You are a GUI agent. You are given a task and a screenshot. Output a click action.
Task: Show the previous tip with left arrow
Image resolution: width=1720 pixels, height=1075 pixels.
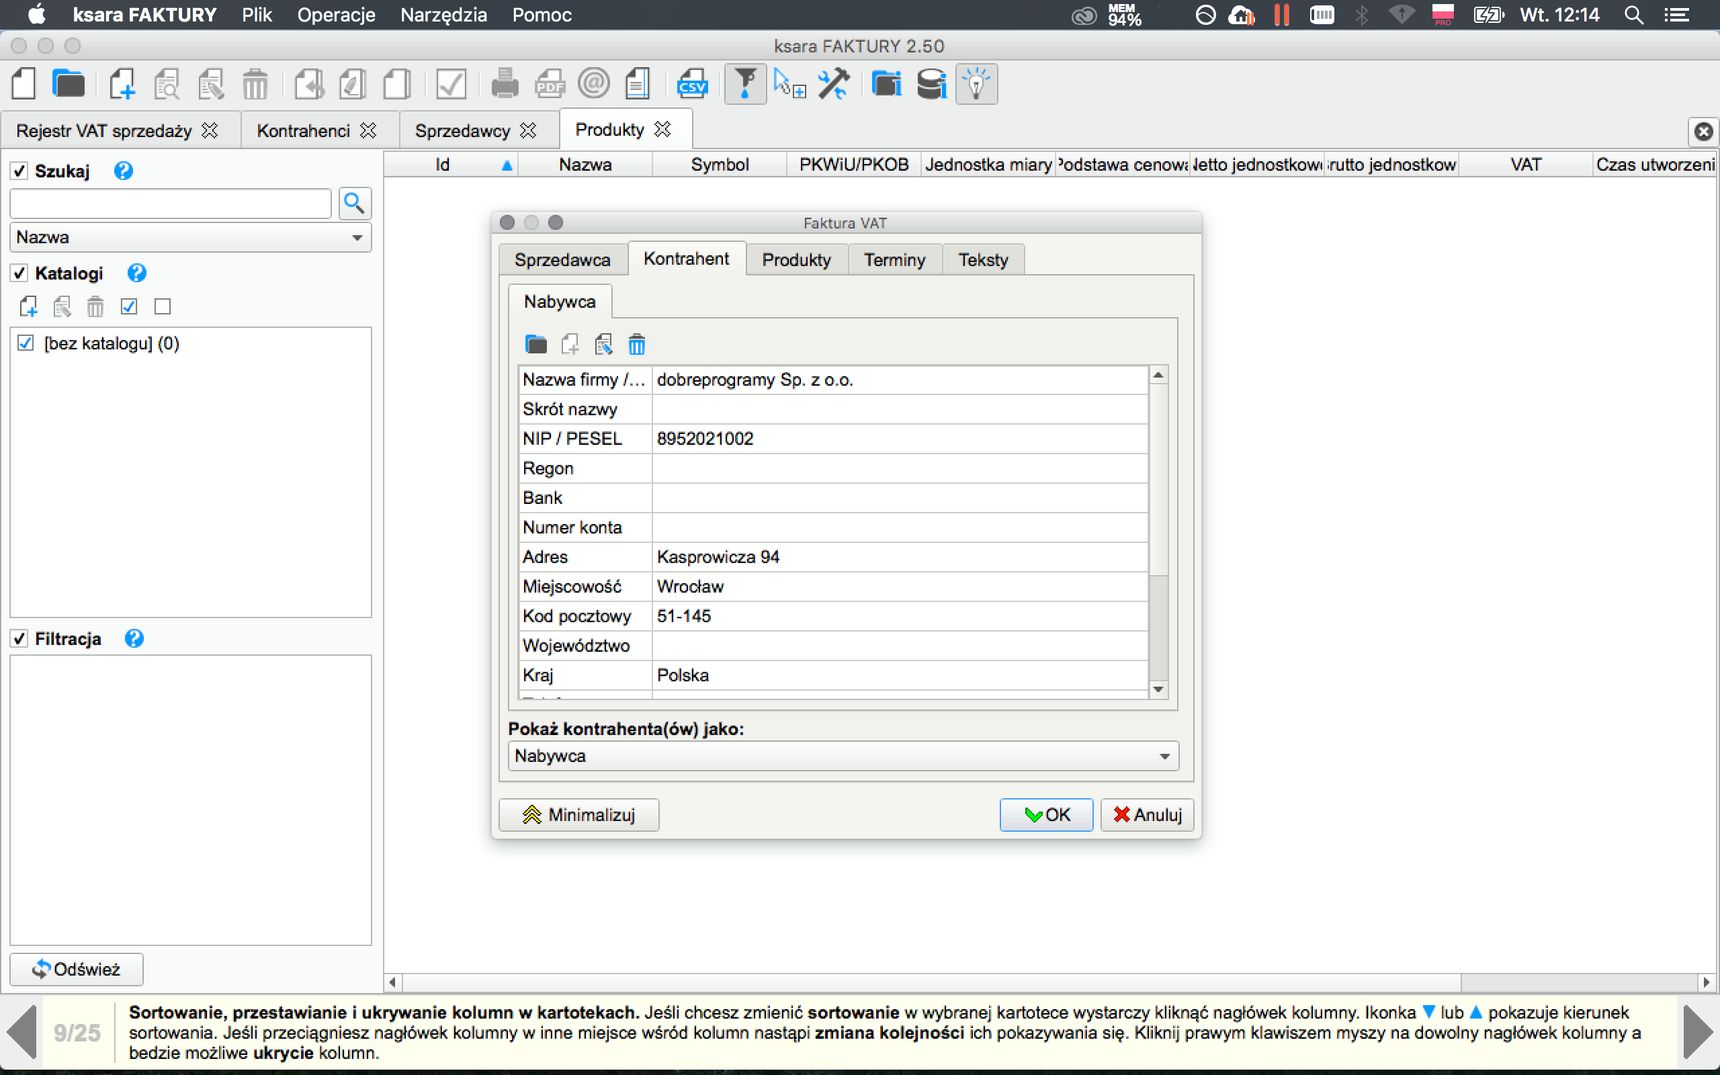point(21,1032)
